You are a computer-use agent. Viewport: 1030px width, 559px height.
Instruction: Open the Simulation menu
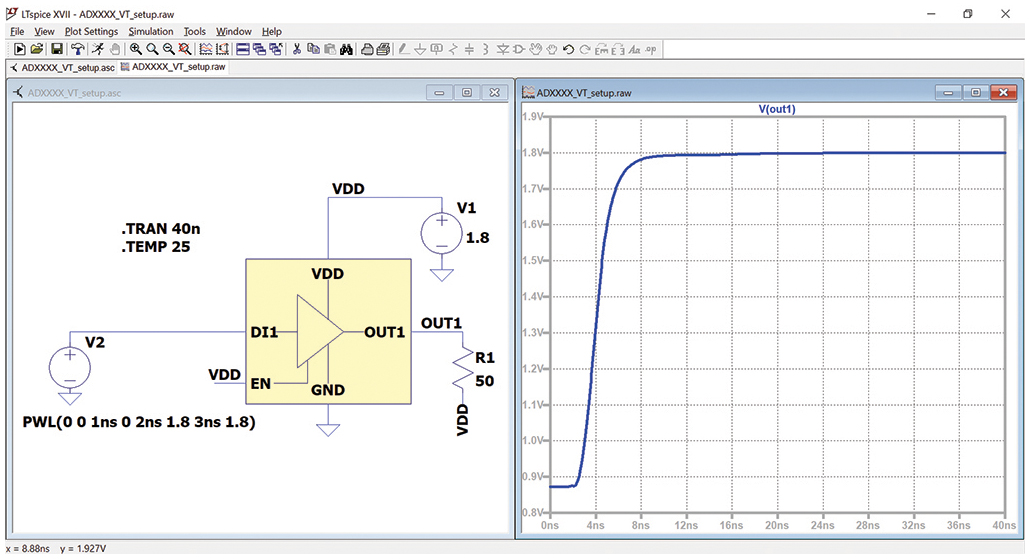[152, 31]
